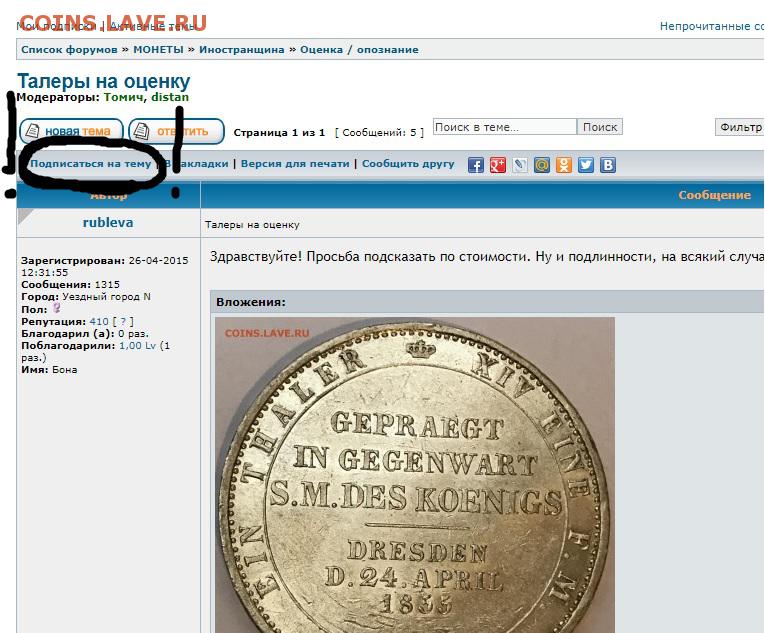
Task: Click Вложения attachments heading
Action: pyautogui.click(x=251, y=302)
